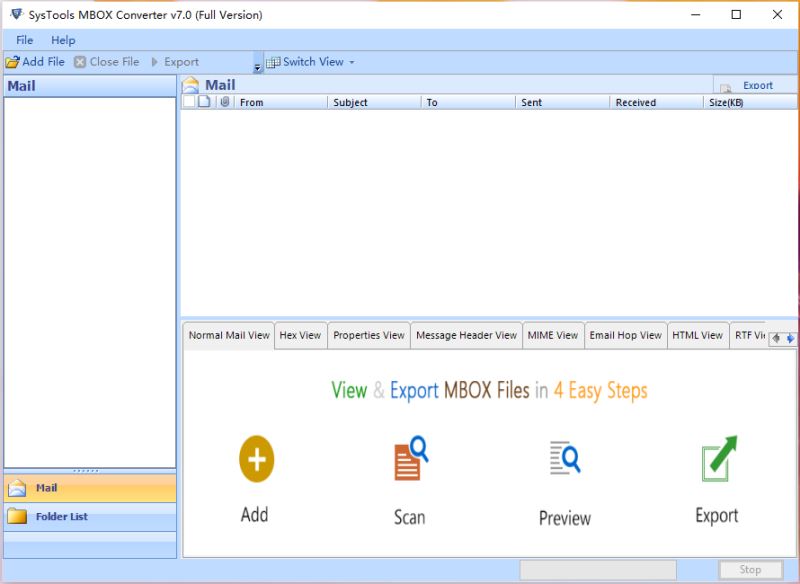
Task: Open the Message Header View tab
Action: (466, 336)
